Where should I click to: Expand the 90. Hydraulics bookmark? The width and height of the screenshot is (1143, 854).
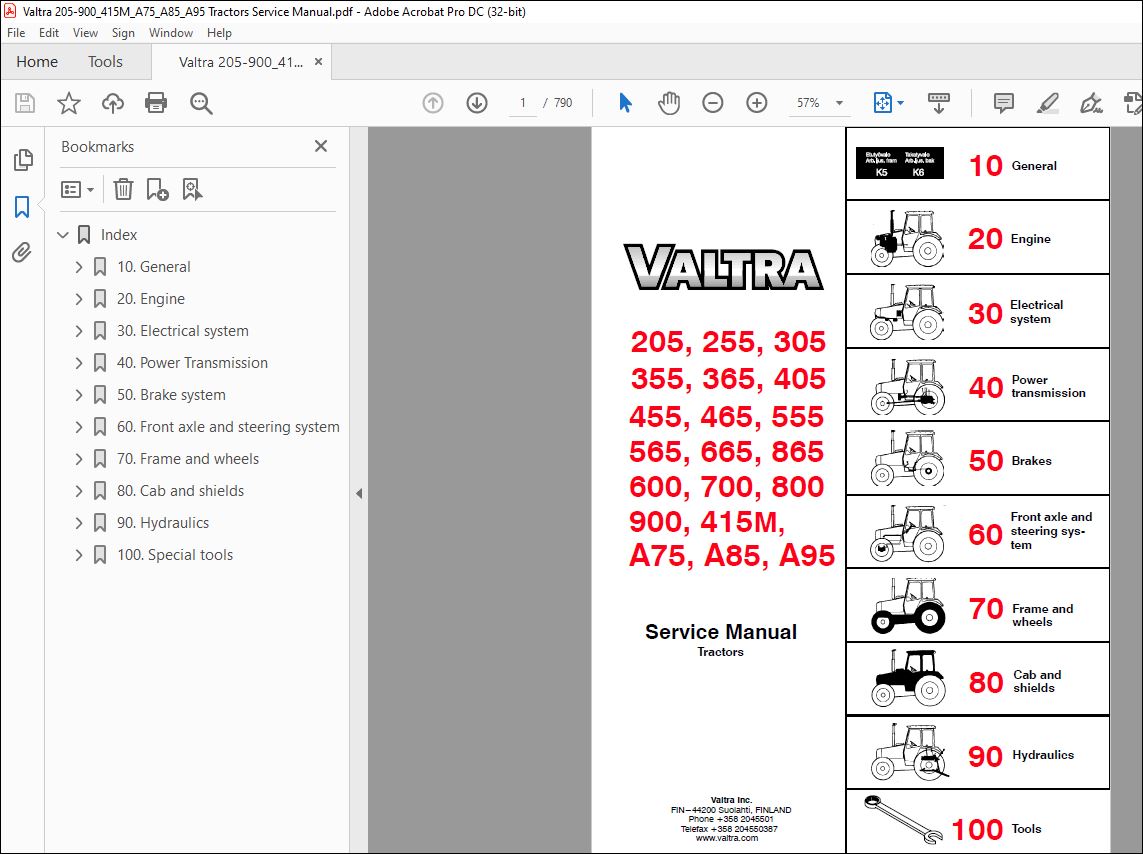[x=79, y=523]
